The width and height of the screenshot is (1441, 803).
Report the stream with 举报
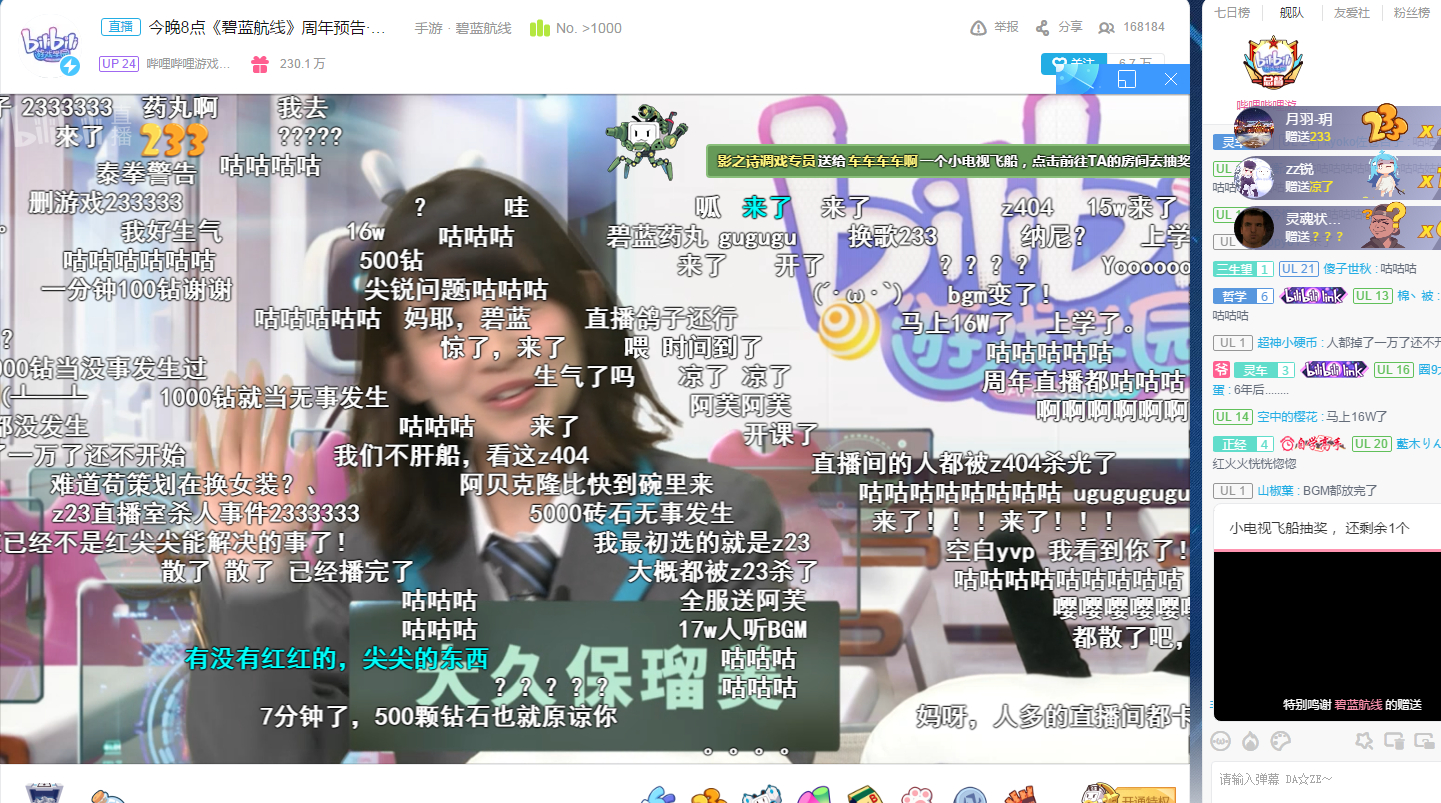pyautogui.click(x=994, y=27)
